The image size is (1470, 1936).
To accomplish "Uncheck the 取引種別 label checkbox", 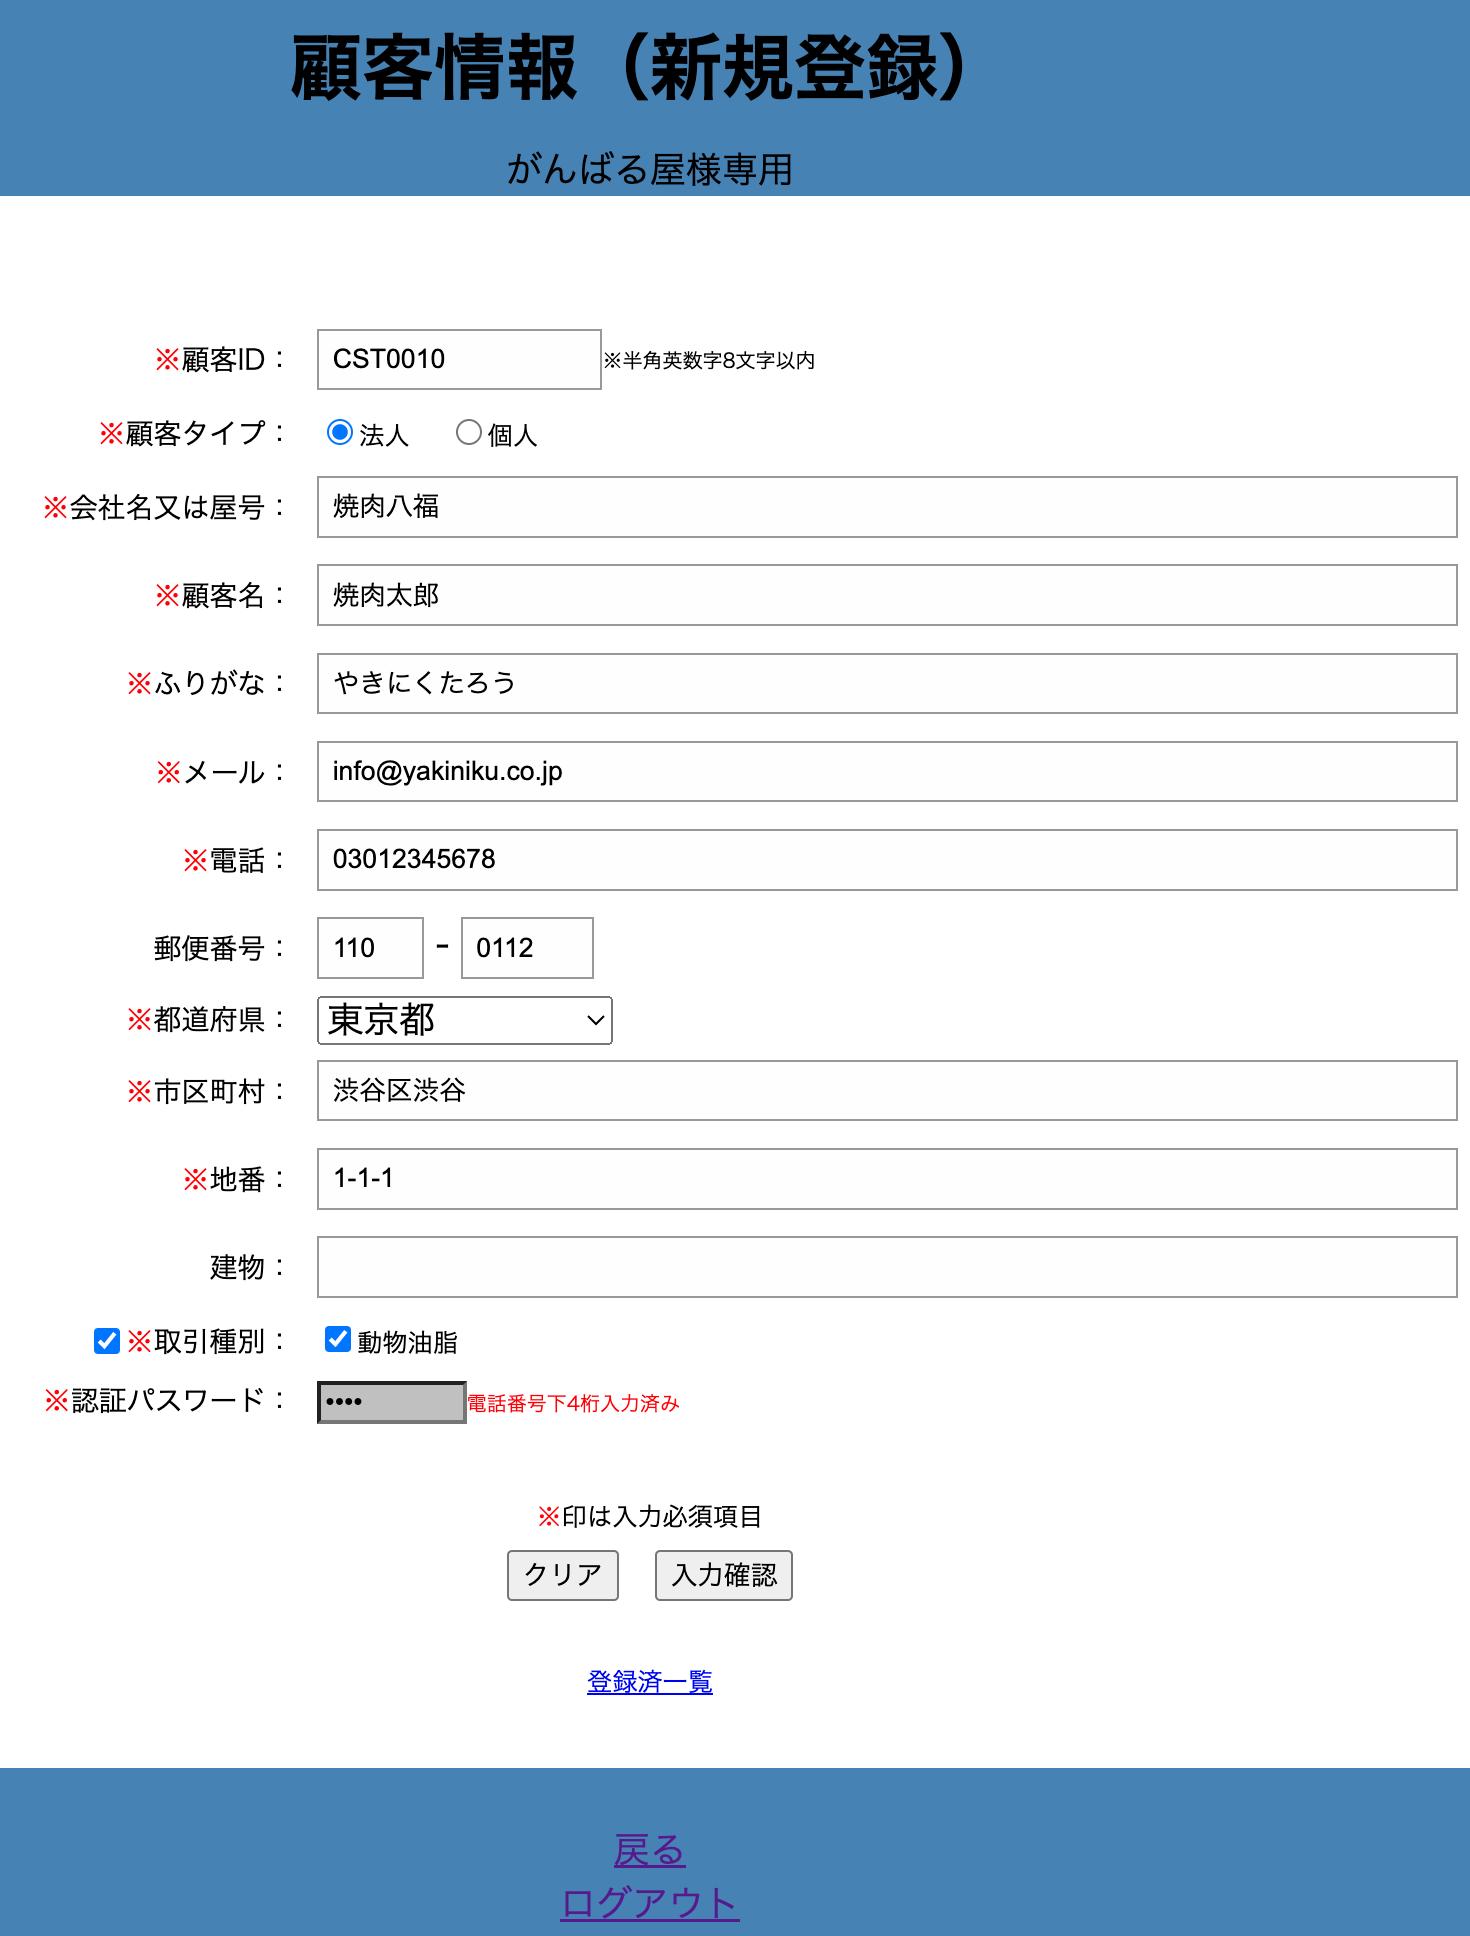I will [107, 1341].
